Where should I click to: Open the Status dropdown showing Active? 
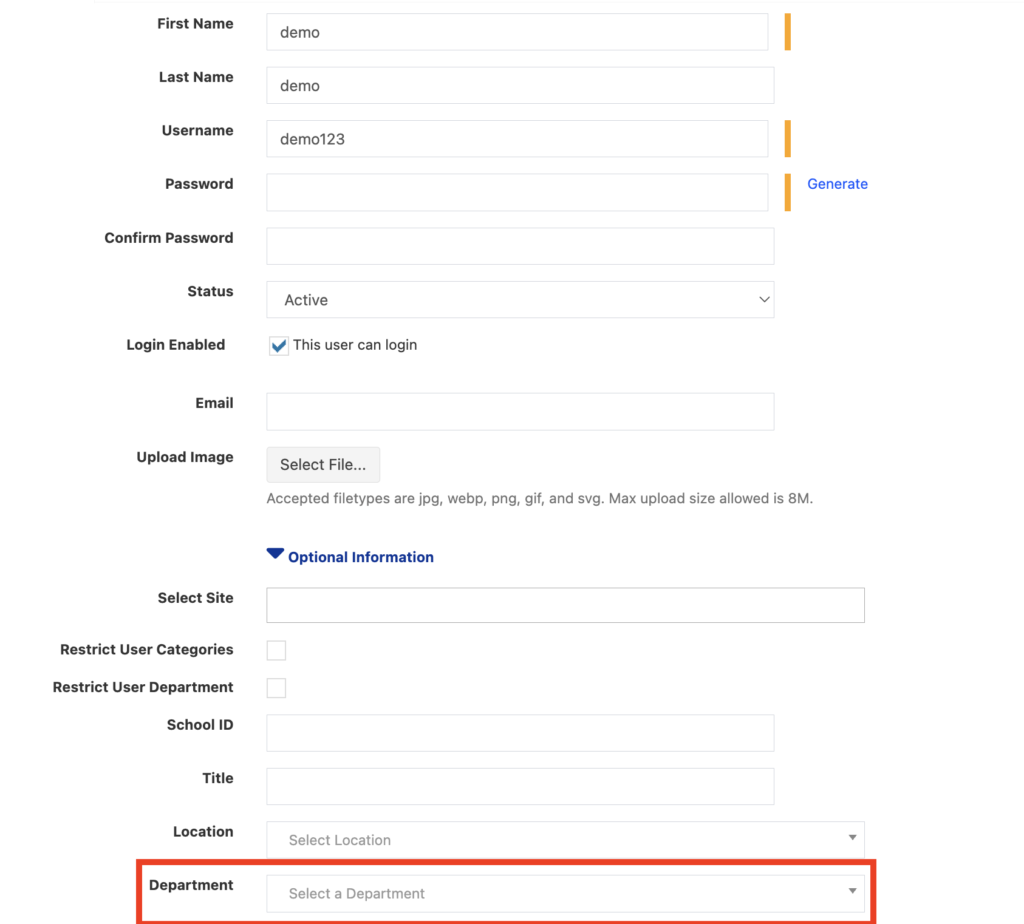(x=519, y=300)
